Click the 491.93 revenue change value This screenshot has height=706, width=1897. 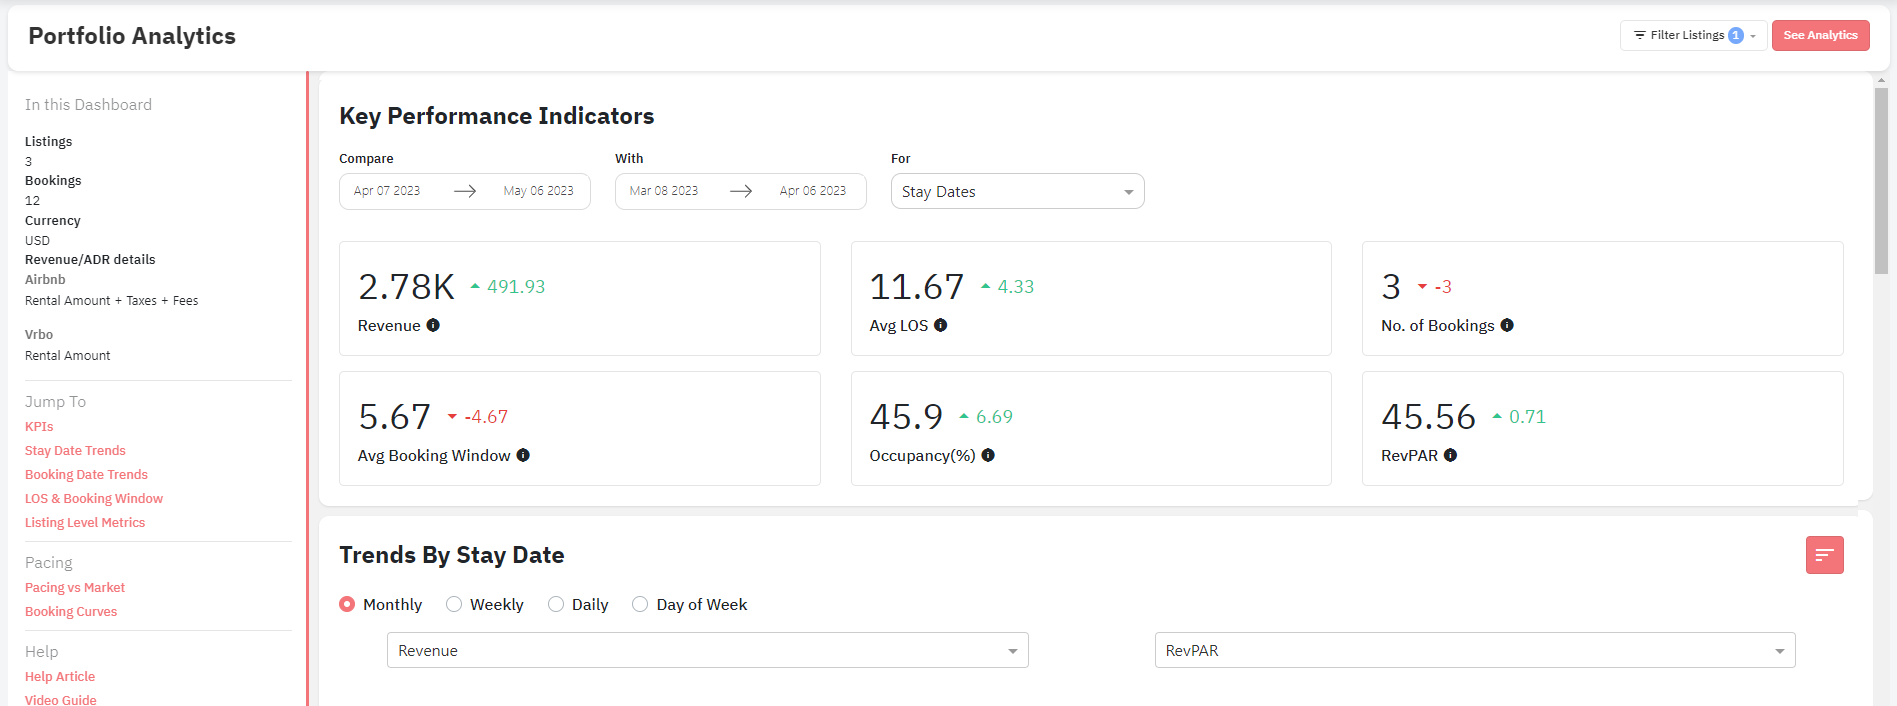tap(516, 287)
